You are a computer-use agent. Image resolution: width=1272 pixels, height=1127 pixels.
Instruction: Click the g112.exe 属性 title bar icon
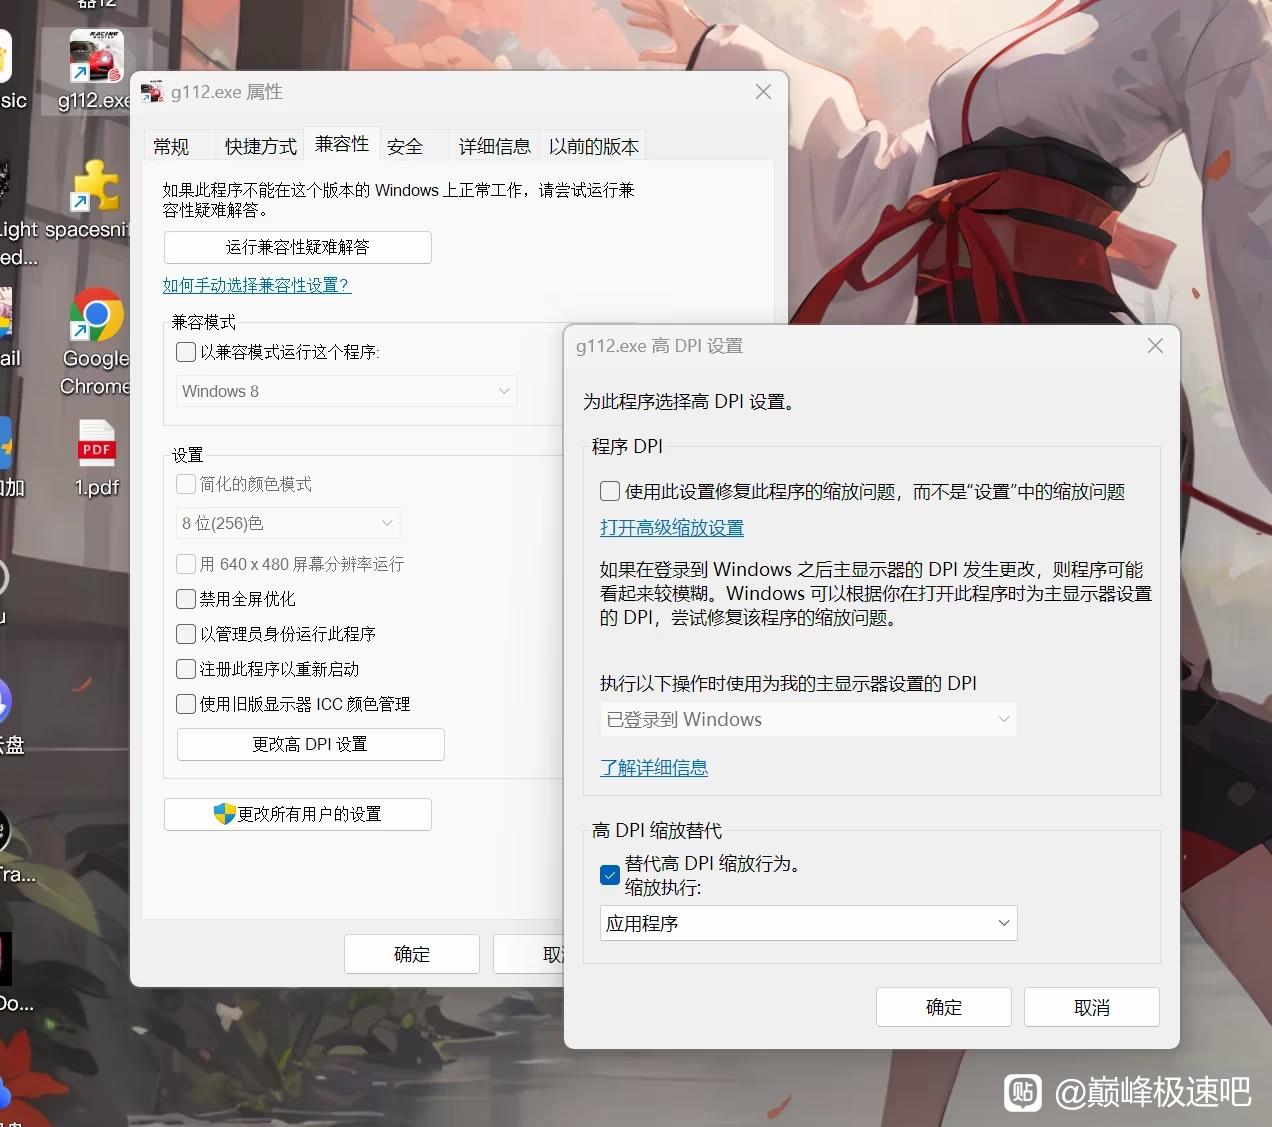coord(152,92)
